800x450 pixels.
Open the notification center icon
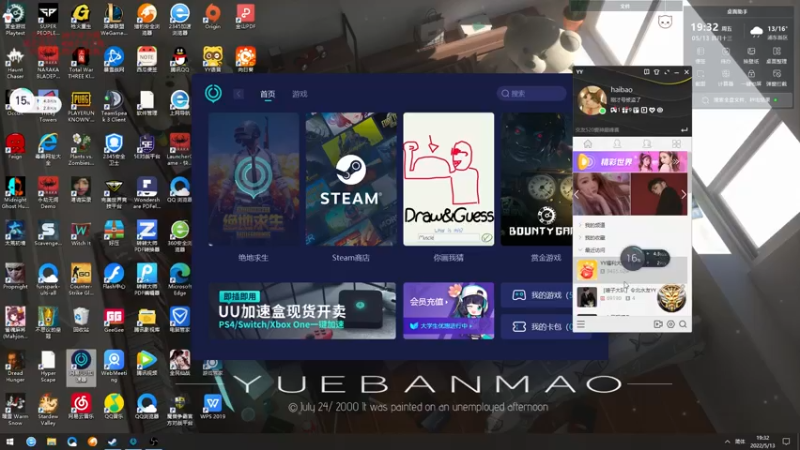tap(787, 442)
